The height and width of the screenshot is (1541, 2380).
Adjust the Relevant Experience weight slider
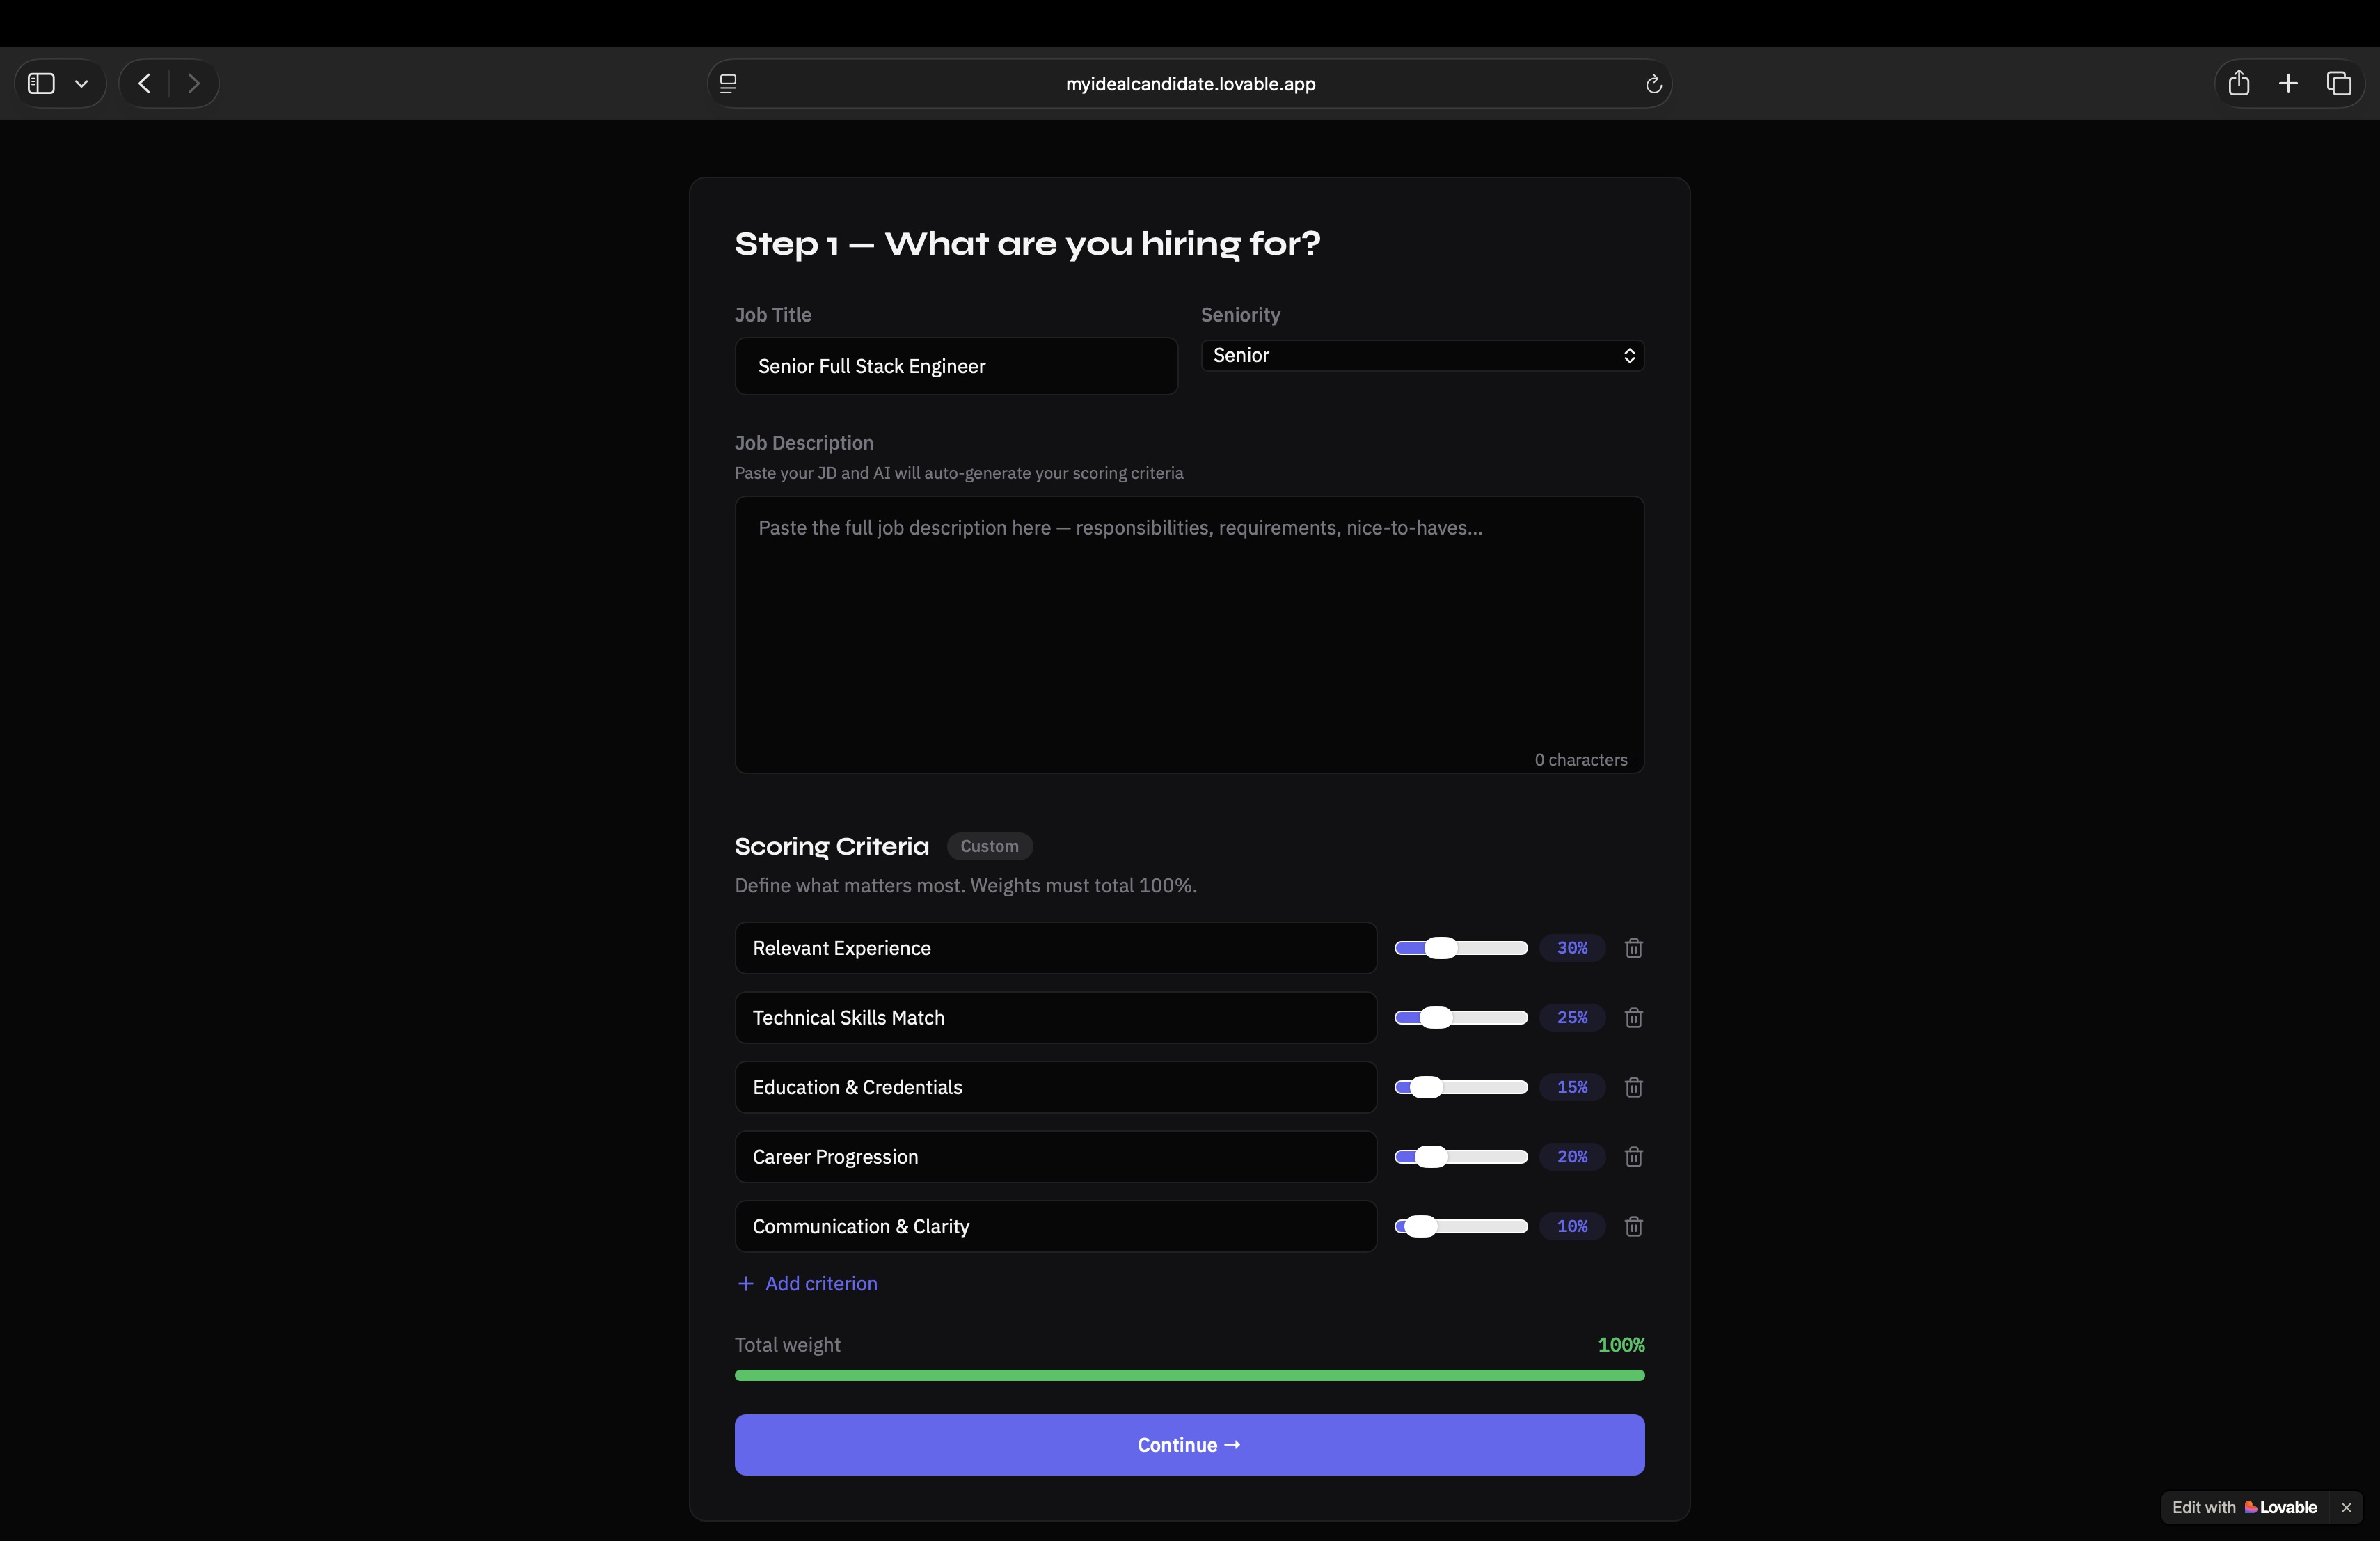click(x=1441, y=948)
